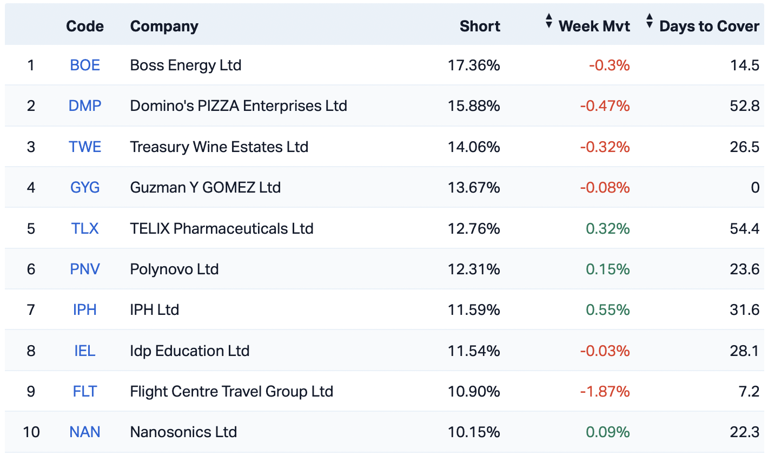Screen dimensions: 768x455
Task: Open the BOE stock code link
Action: (85, 65)
